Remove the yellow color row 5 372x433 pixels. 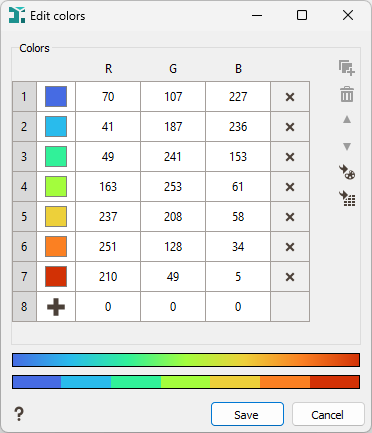tap(290, 217)
